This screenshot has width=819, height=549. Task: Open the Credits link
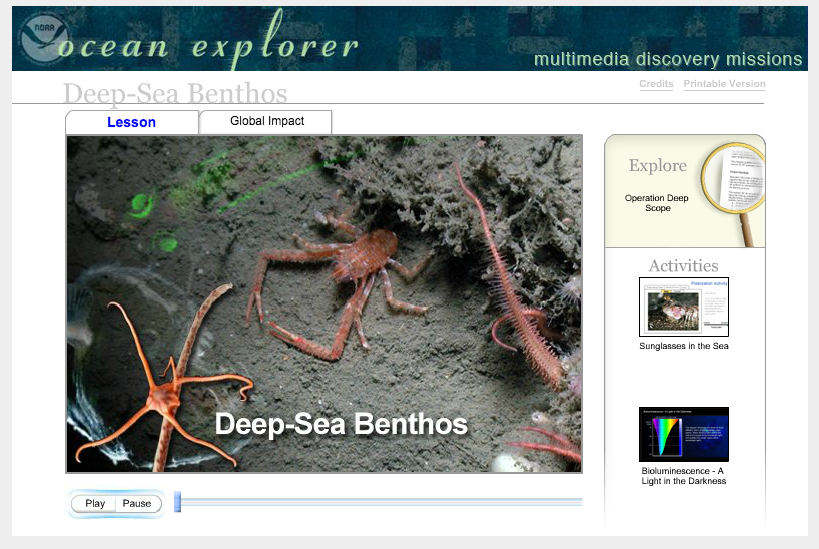coord(656,84)
